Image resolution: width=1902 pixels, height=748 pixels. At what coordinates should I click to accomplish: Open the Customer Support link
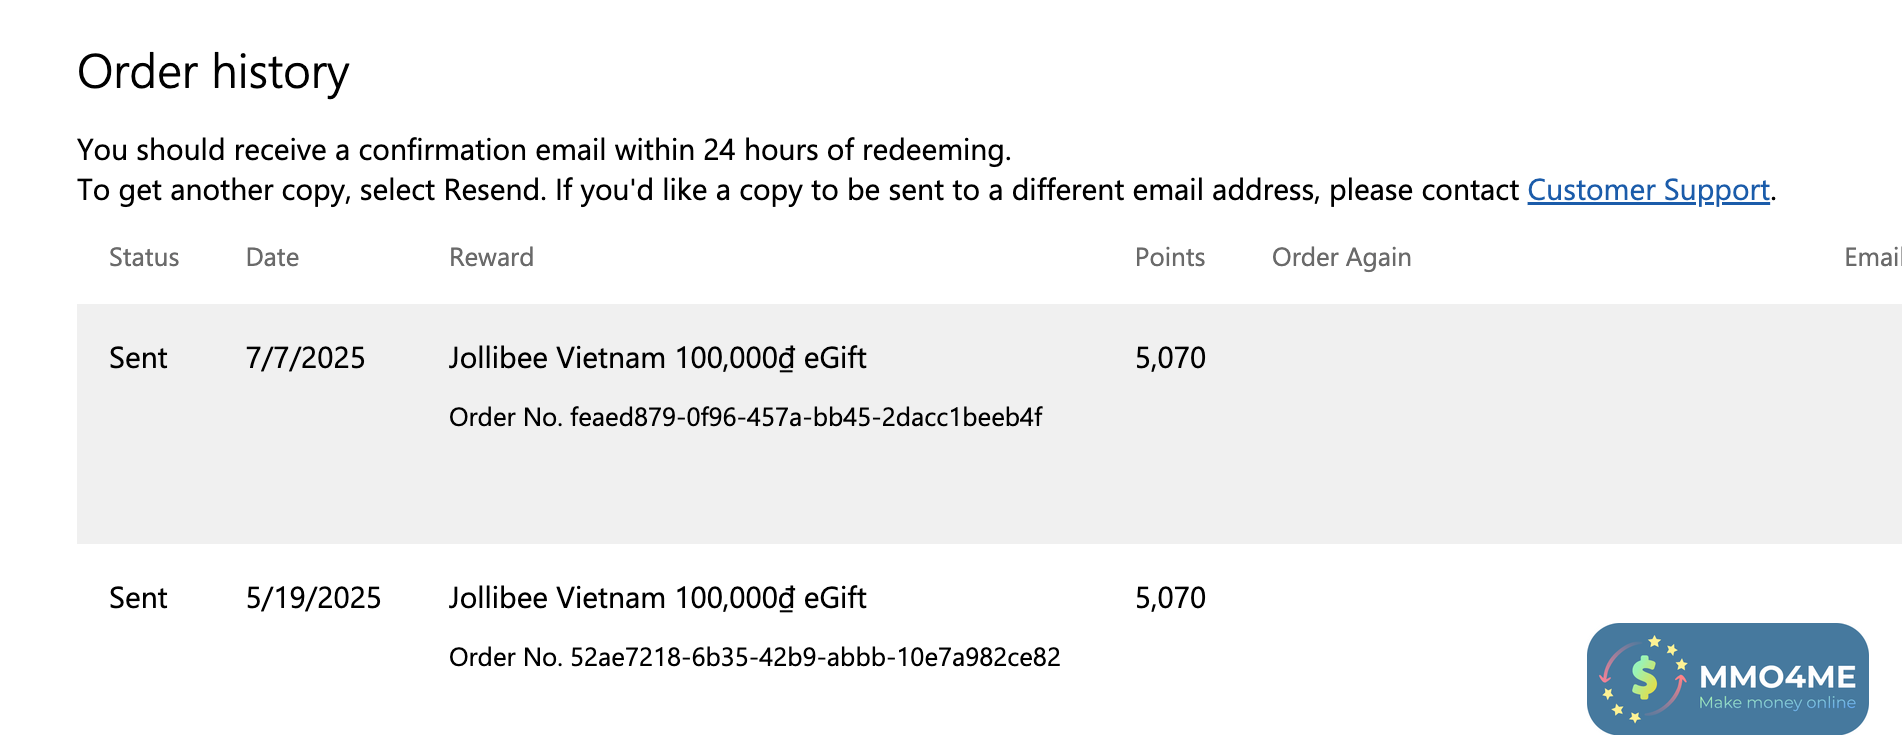[x=1648, y=190]
